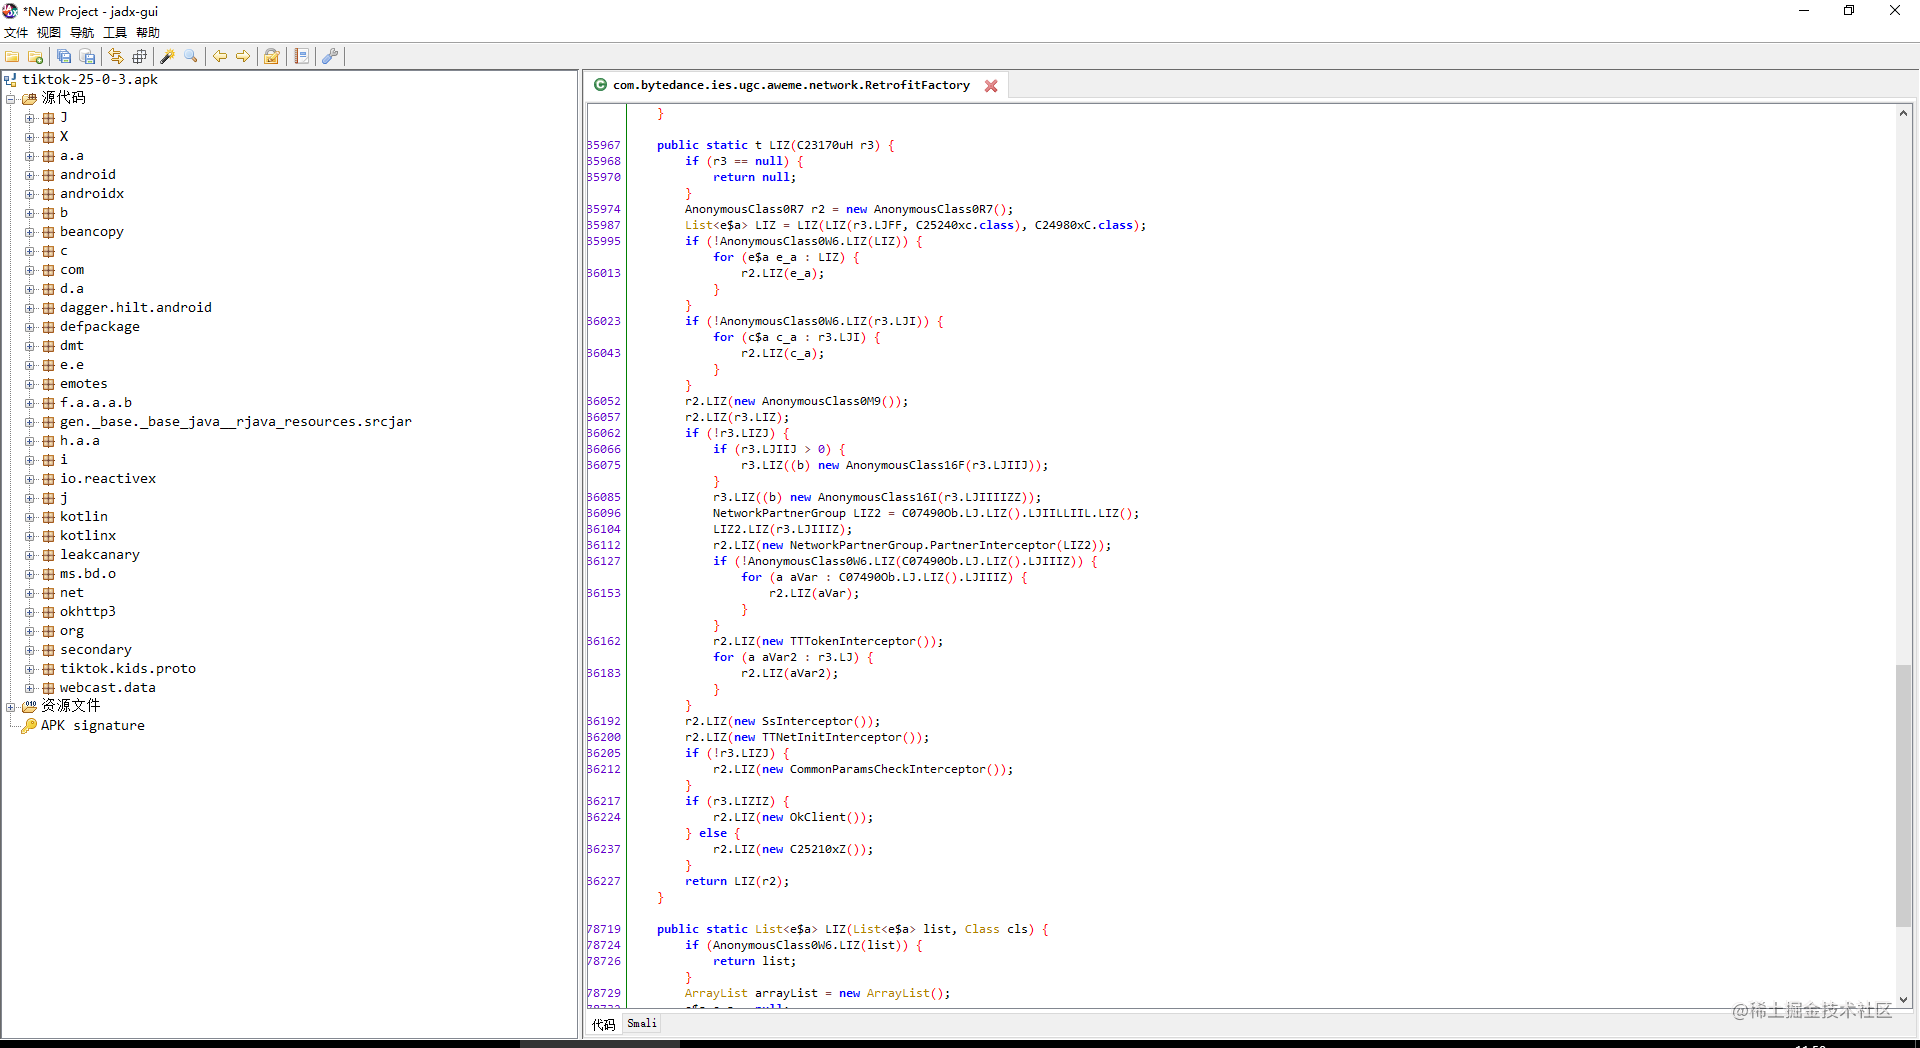Open text search via magic wand icon
The image size is (1920, 1048).
pyautogui.click(x=167, y=57)
